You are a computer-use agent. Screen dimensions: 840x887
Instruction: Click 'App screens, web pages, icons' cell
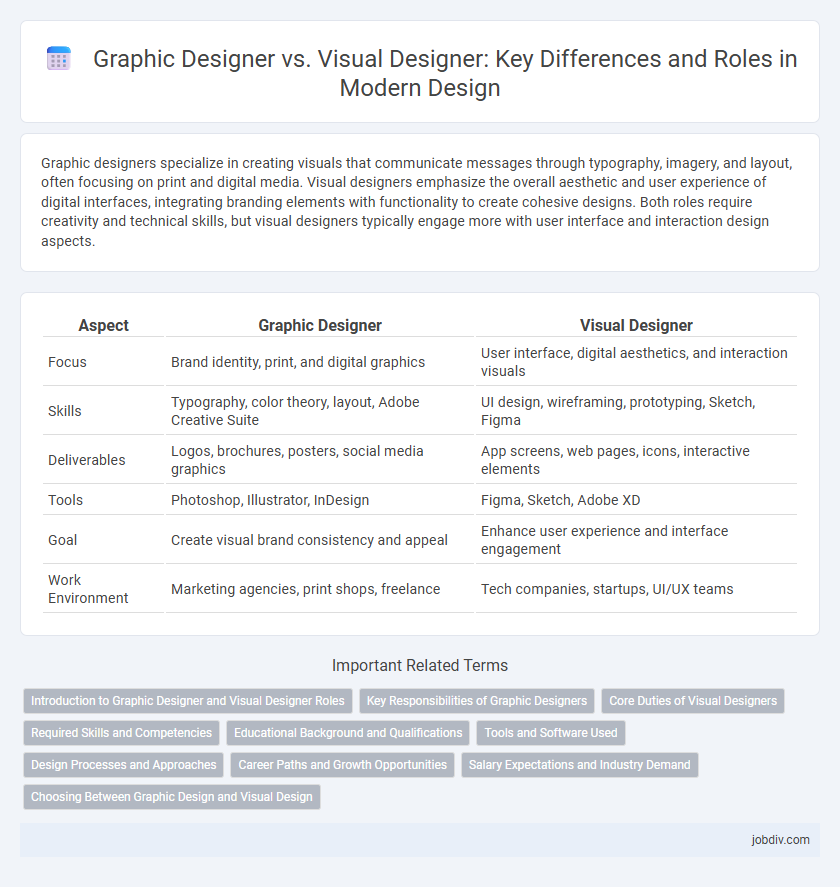636,460
